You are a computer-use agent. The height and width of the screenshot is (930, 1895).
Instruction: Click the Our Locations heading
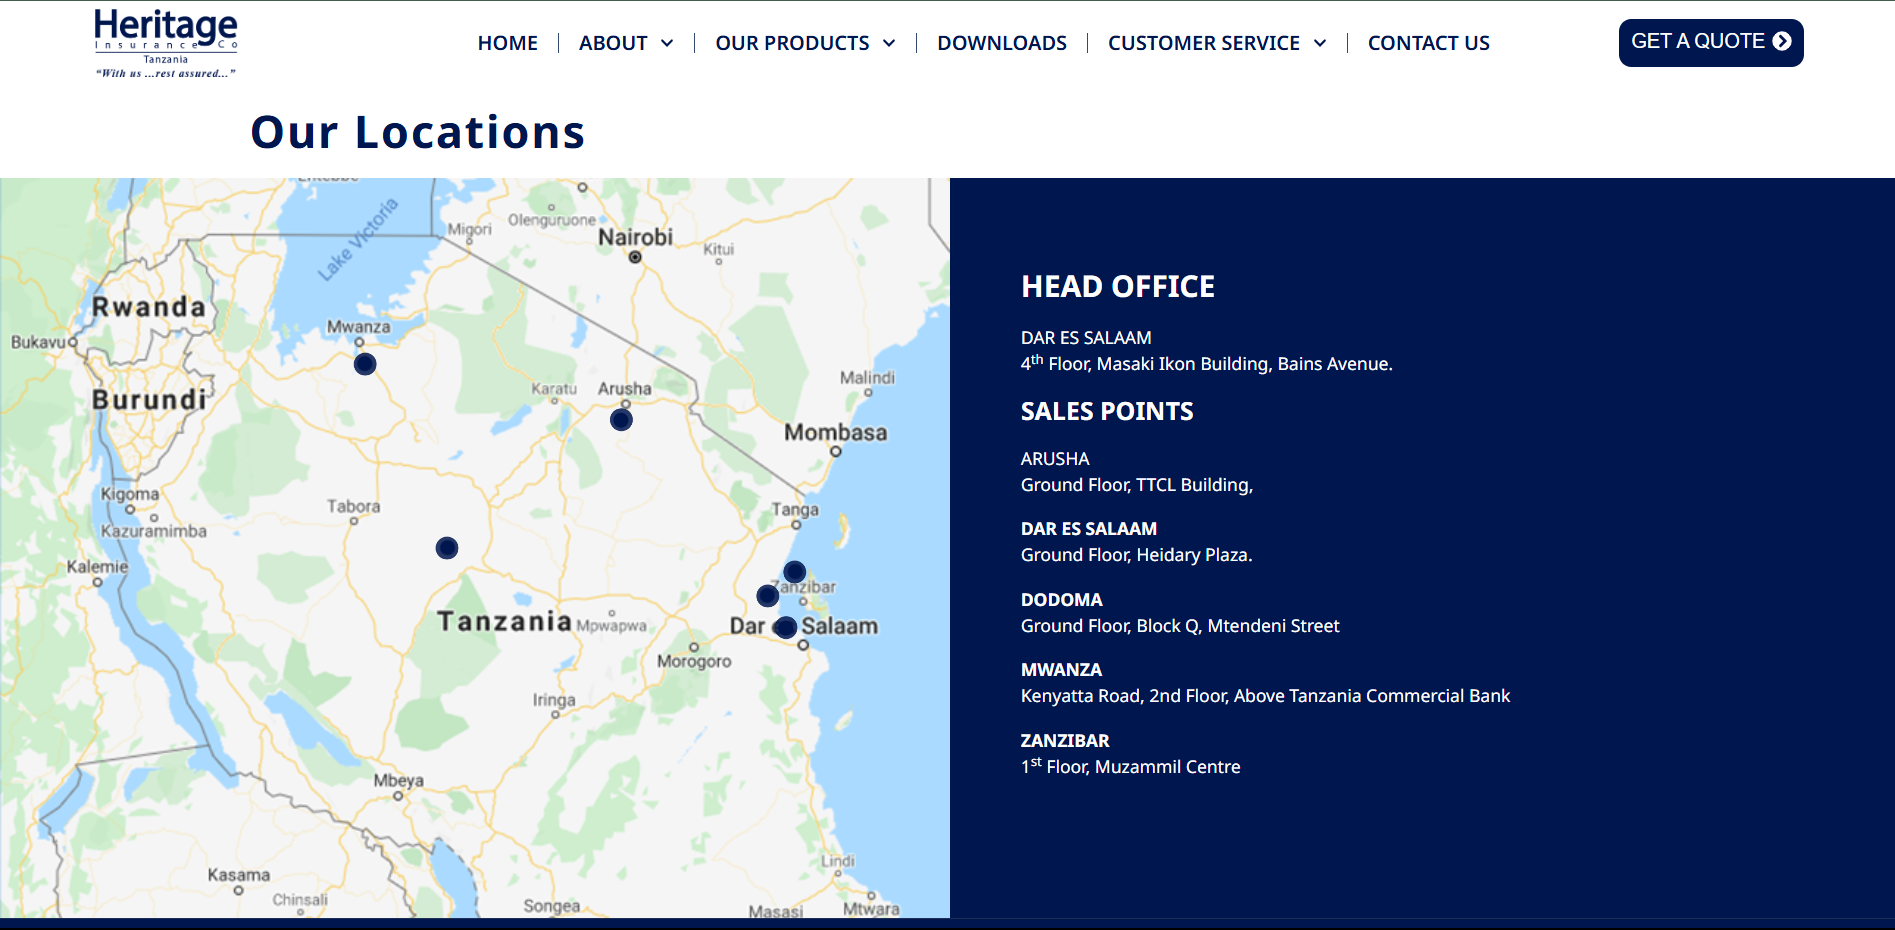(418, 131)
